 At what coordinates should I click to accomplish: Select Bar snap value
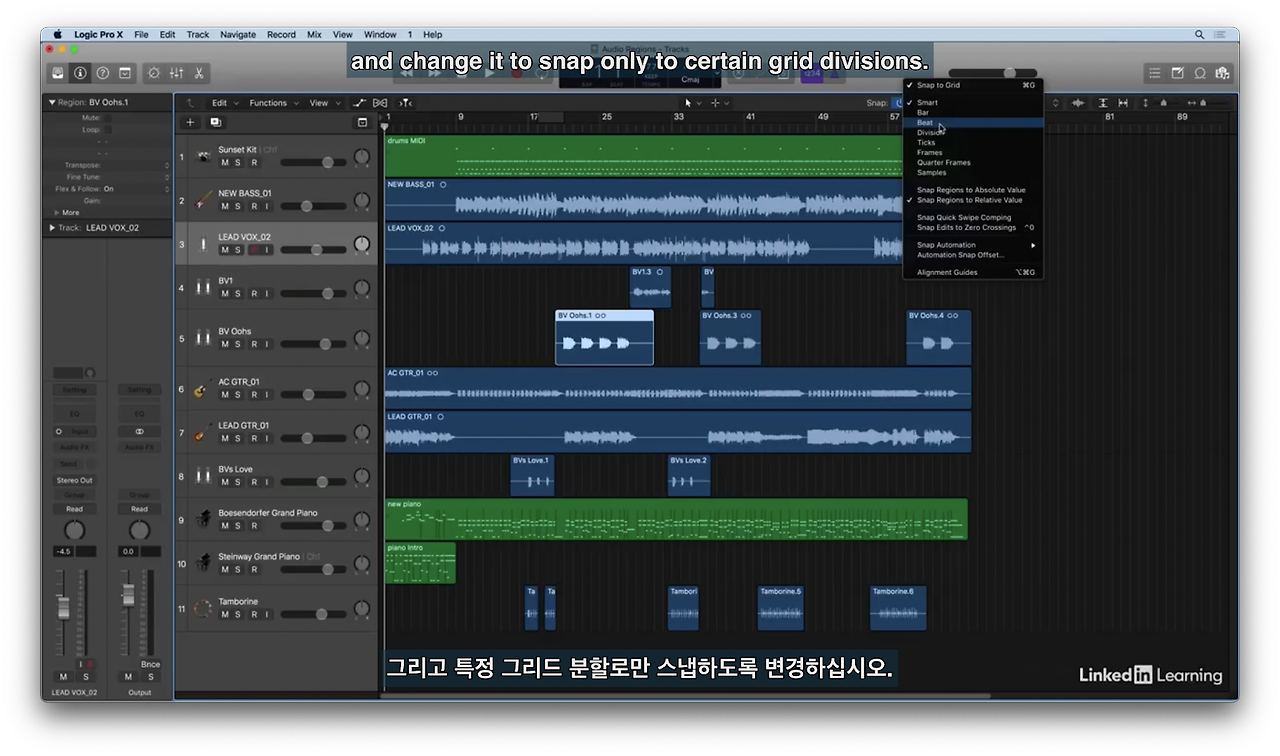click(974, 113)
